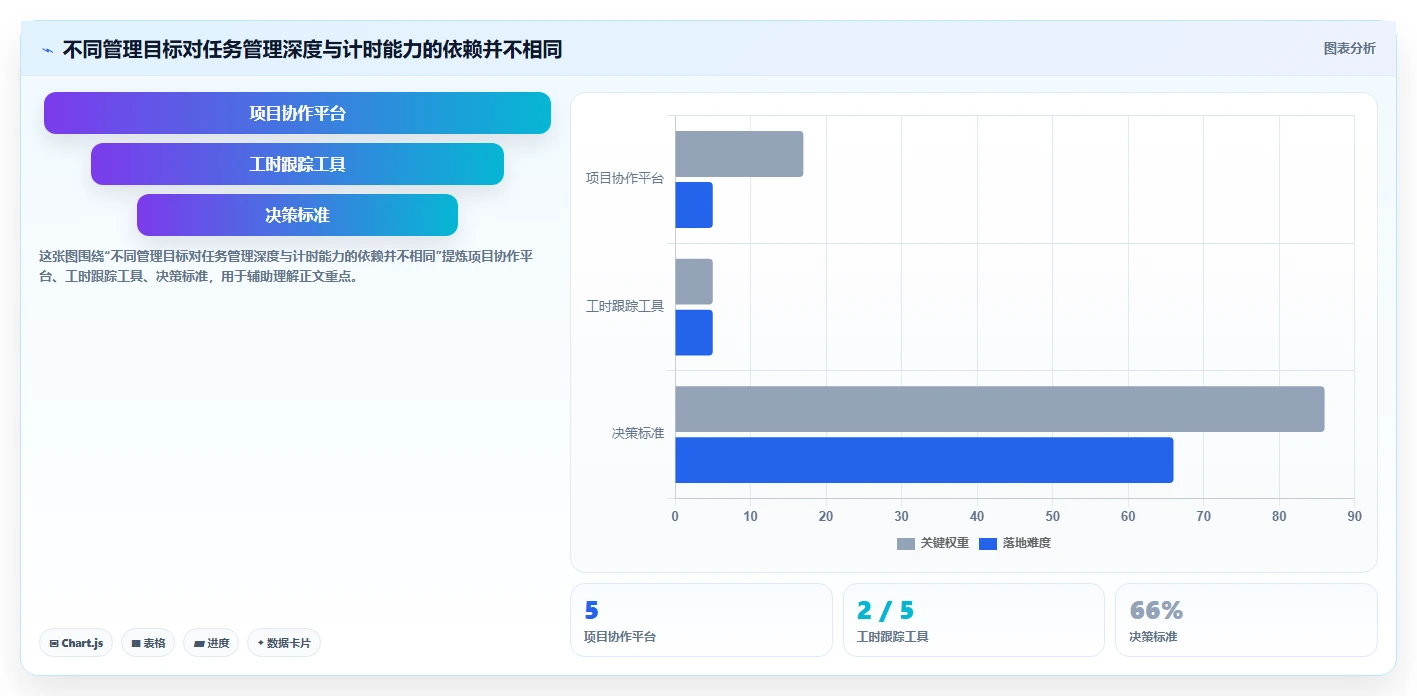Click the 进度 tag chip
1417x696 pixels.
coord(211,643)
